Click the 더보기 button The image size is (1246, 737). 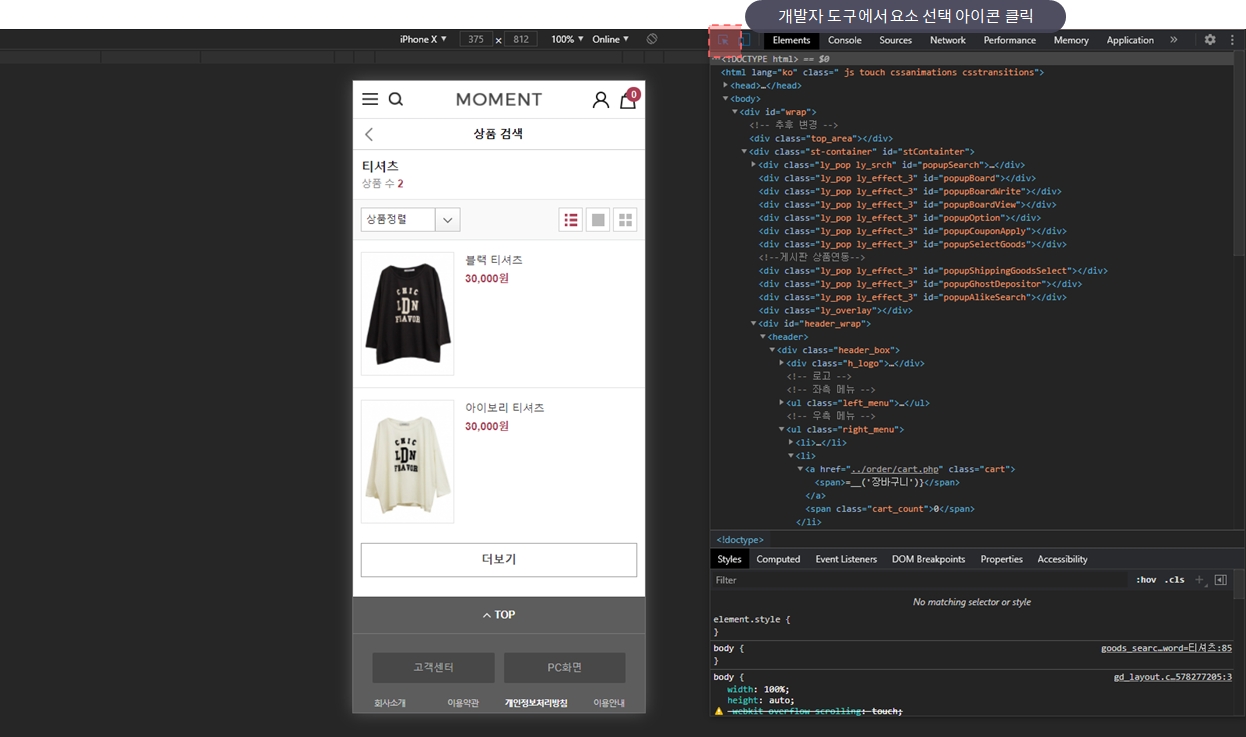(x=498, y=560)
